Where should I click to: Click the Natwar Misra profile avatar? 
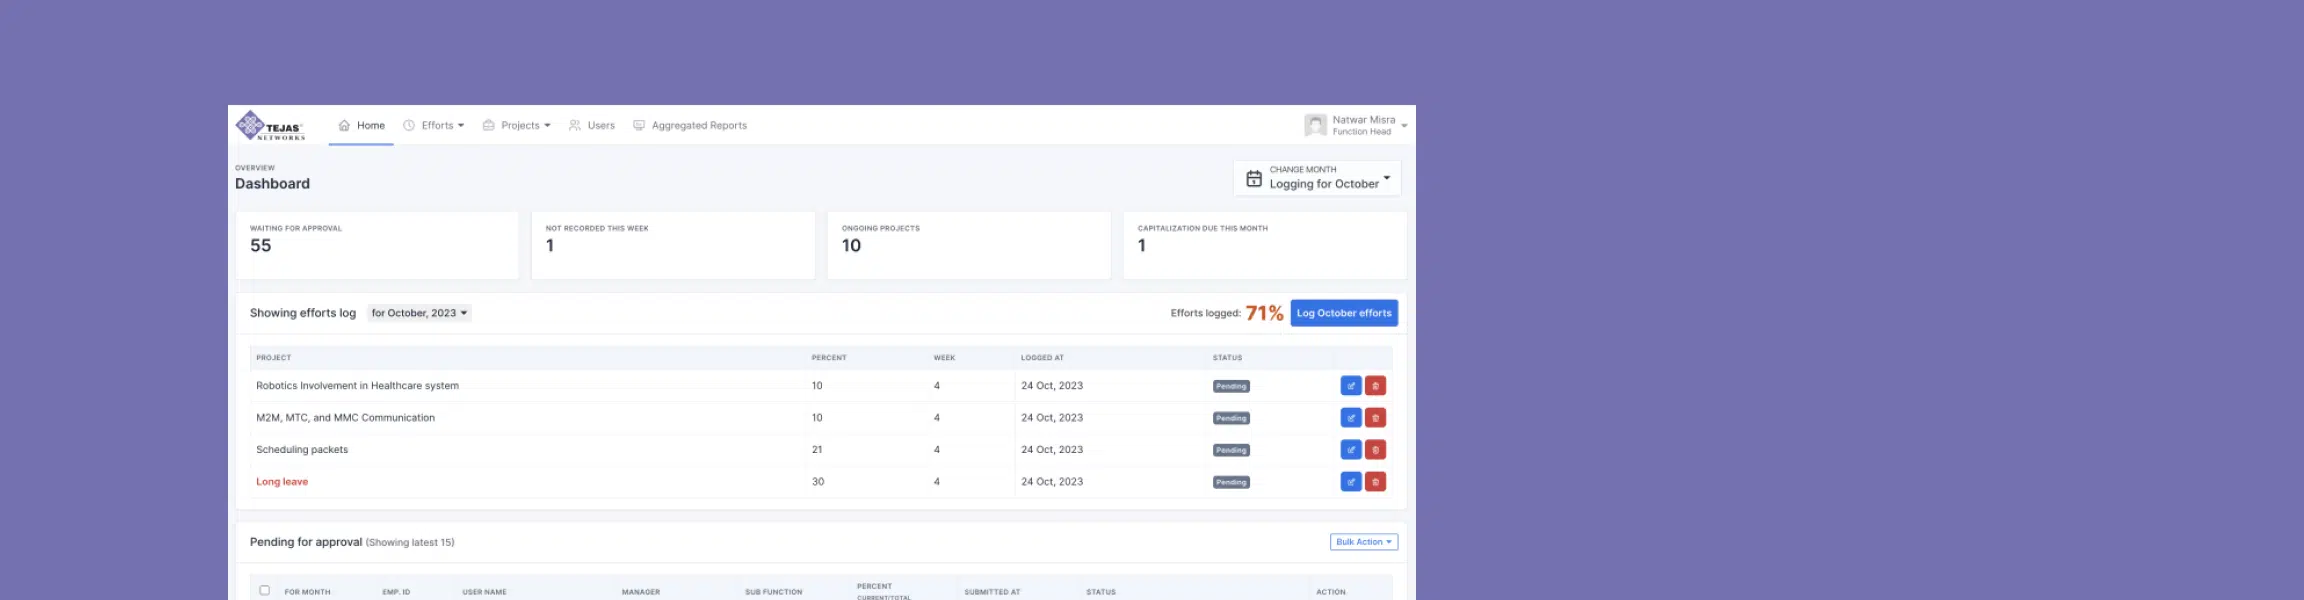pos(1315,125)
